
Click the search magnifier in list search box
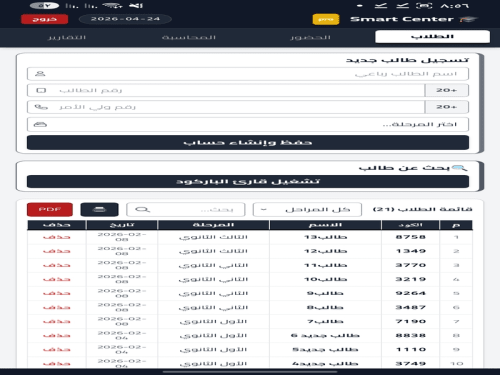(143, 210)
